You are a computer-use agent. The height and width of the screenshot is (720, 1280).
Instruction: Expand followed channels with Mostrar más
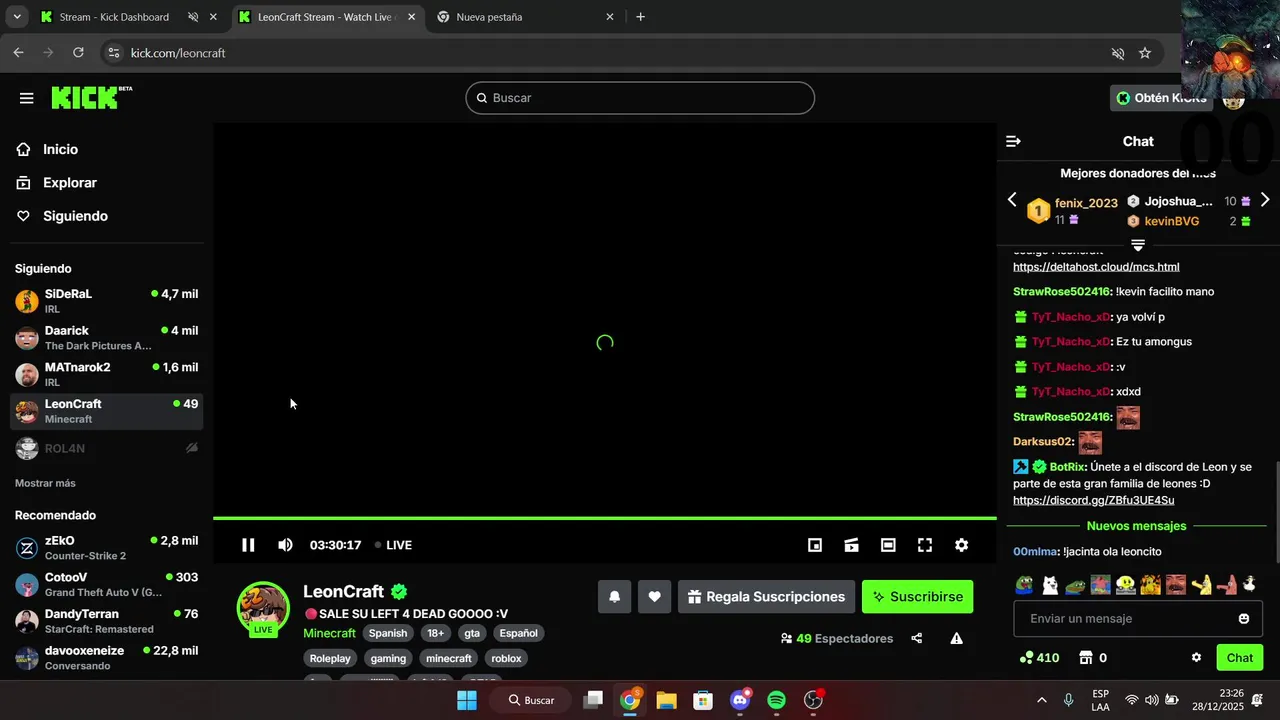click(45, 483)
